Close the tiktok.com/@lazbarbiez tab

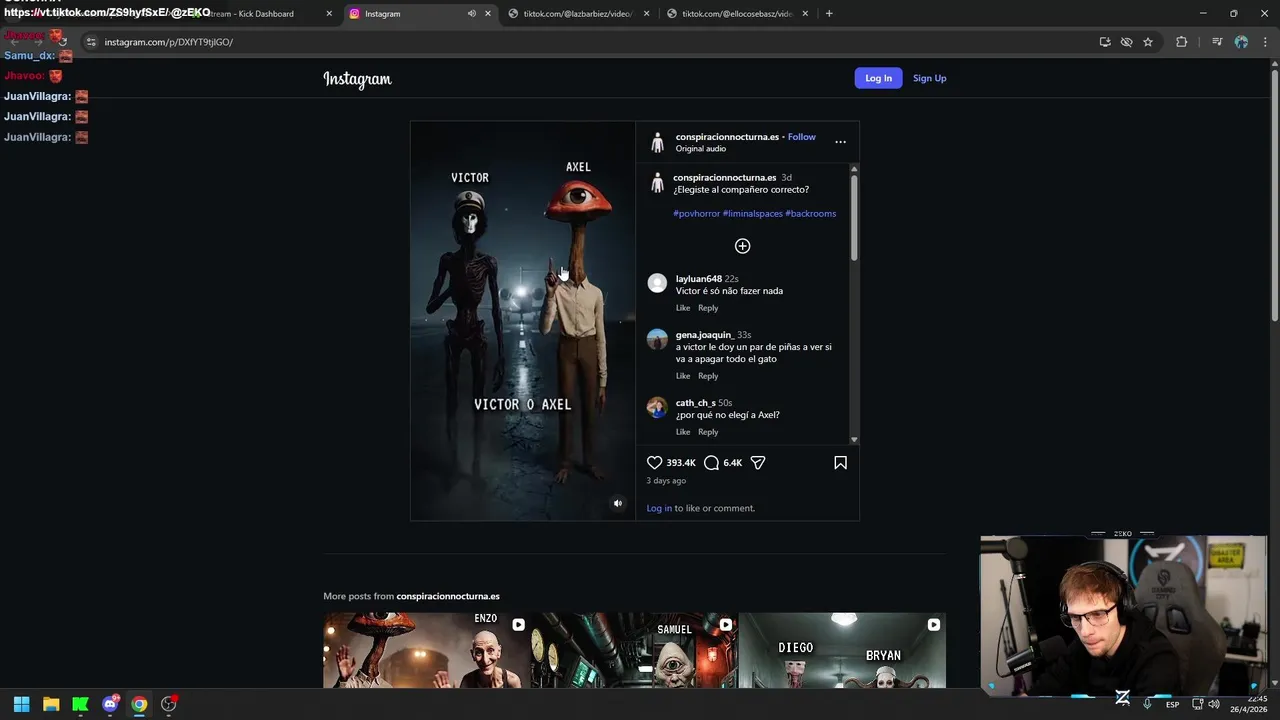click(x=647, y=14)
